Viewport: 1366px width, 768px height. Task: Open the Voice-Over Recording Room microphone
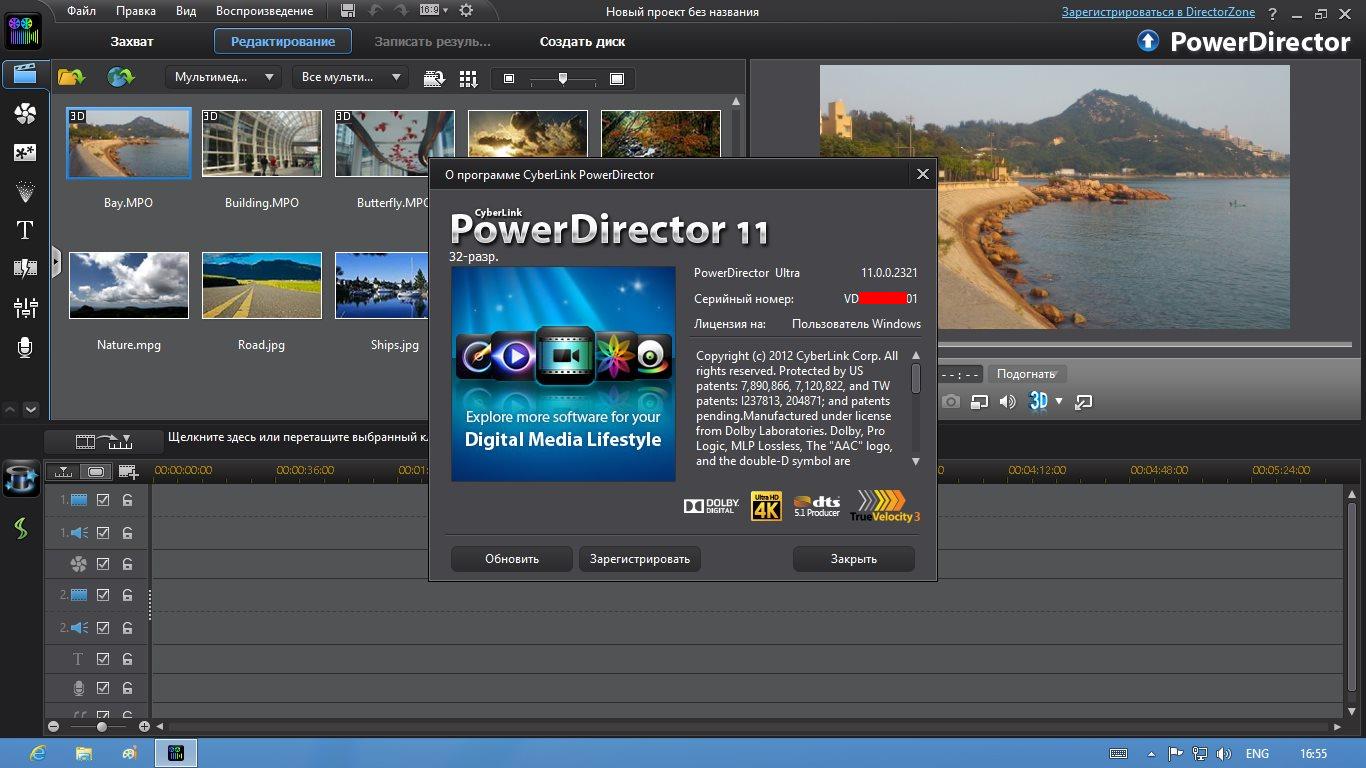pyautogui.click(x=25, y=347)
